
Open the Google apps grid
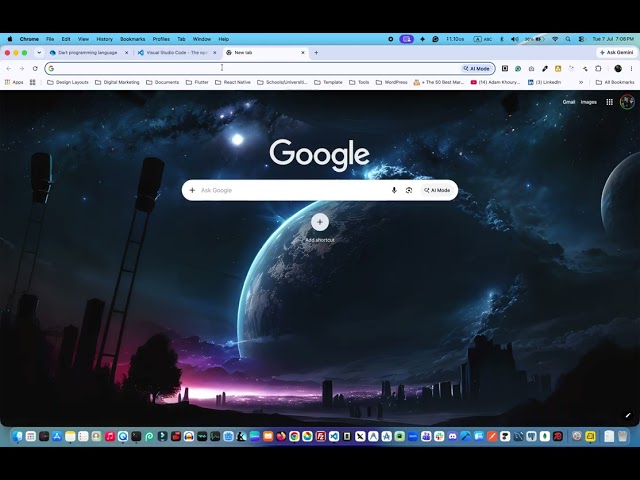pos(609,102)
